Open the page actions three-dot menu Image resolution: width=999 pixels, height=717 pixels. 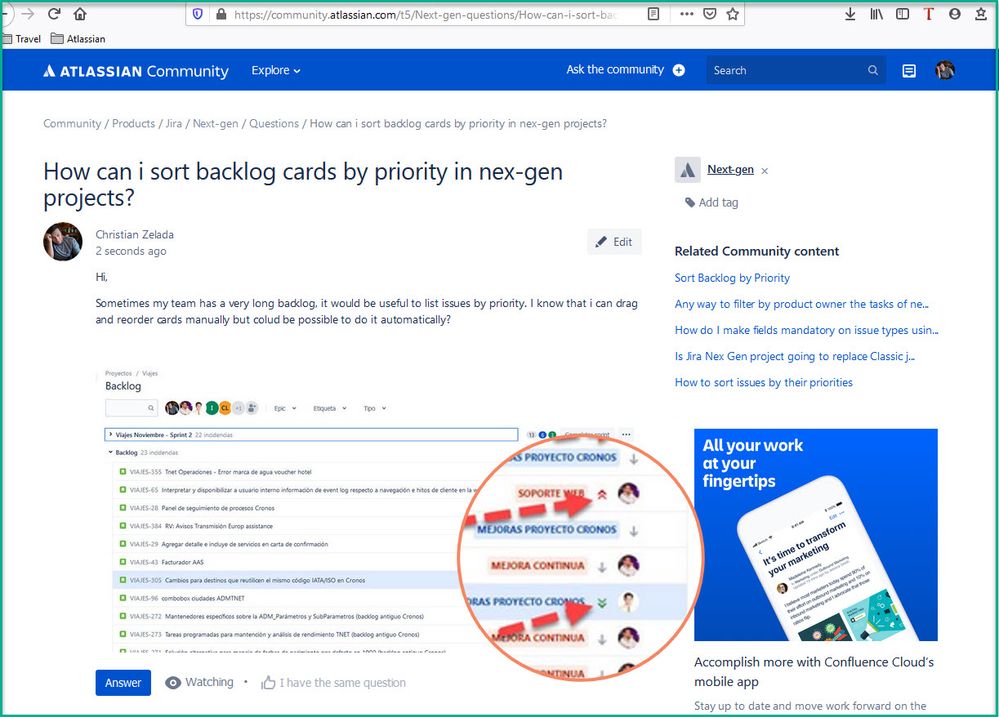click(686, 14)
